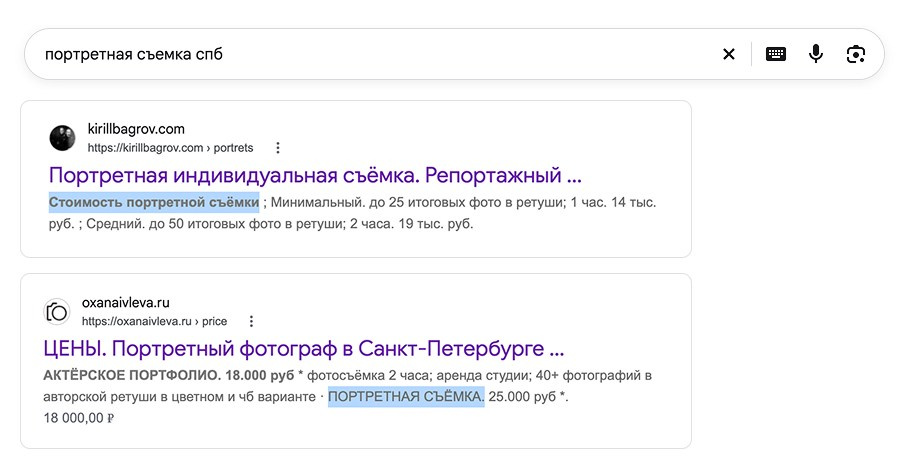This screenshot has height=468, width=919.
Task: Search by image with the camera lens icon
Action: pos(856,54)
